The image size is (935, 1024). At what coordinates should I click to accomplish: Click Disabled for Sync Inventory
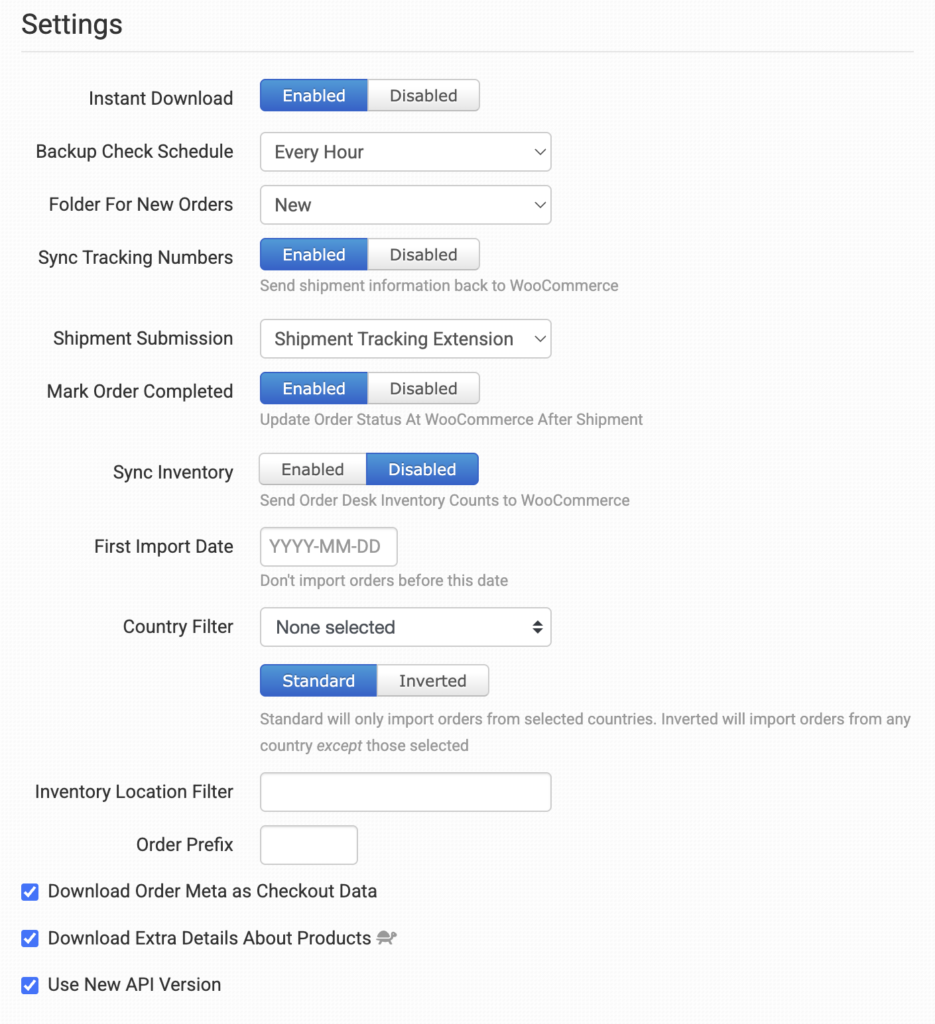click(422, 470)
